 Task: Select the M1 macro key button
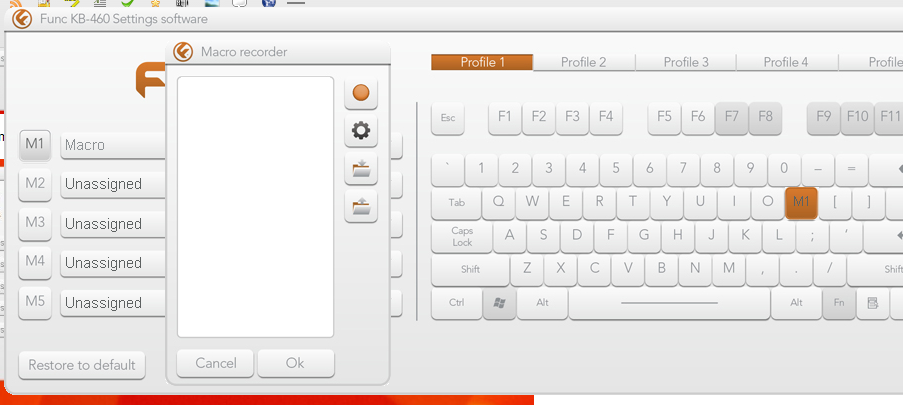pyautogui.click(x=35, y=144)
